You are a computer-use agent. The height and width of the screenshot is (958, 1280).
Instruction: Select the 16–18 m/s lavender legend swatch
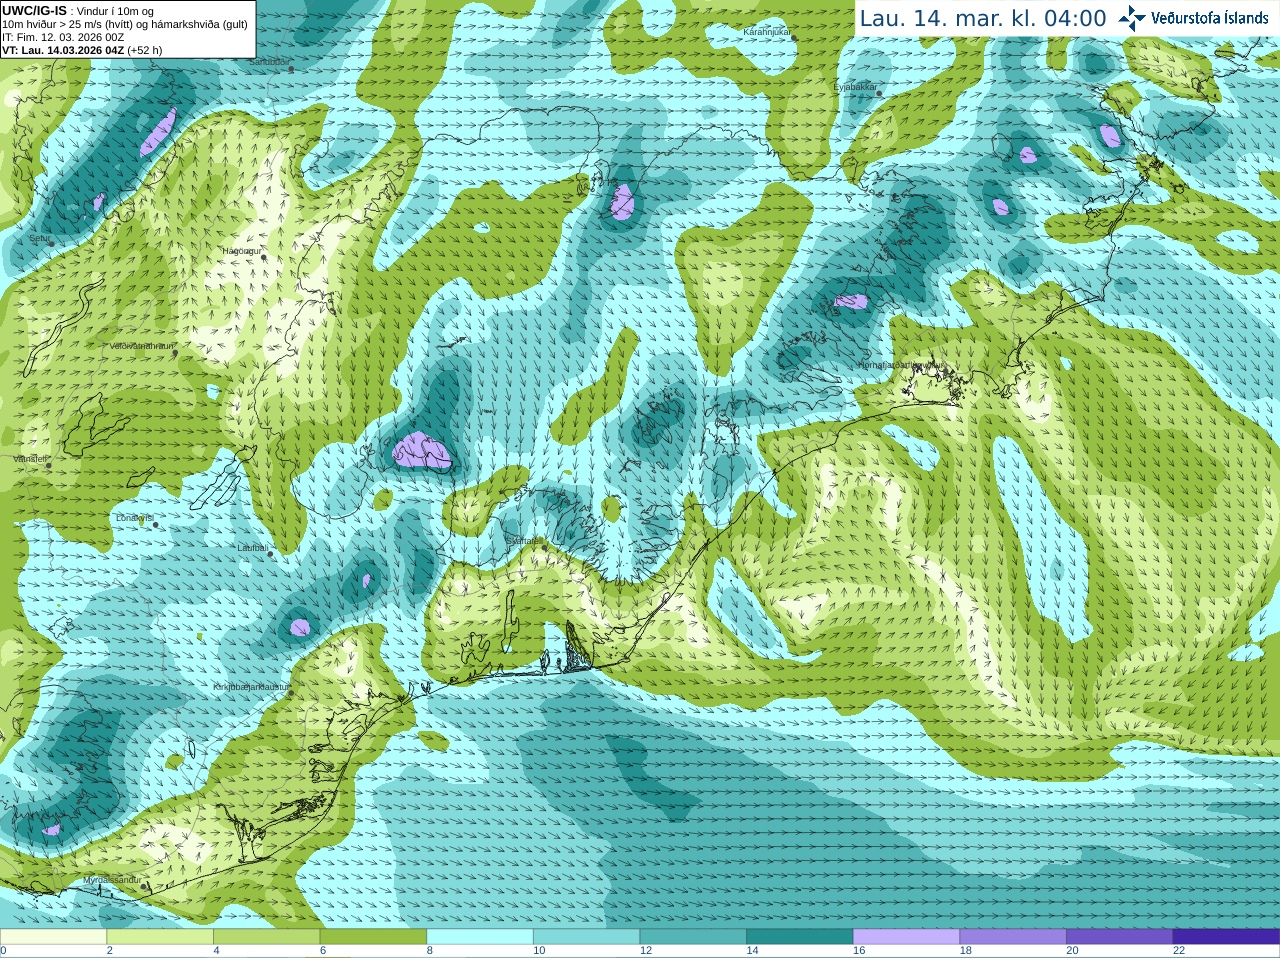906,937
